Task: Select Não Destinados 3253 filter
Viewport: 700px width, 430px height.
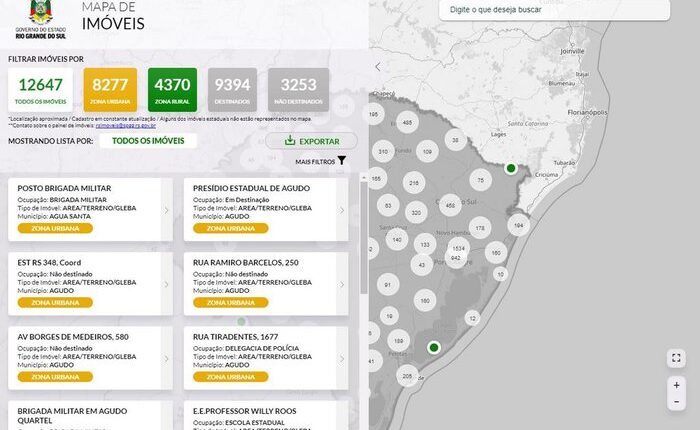Action: [298, 89]
